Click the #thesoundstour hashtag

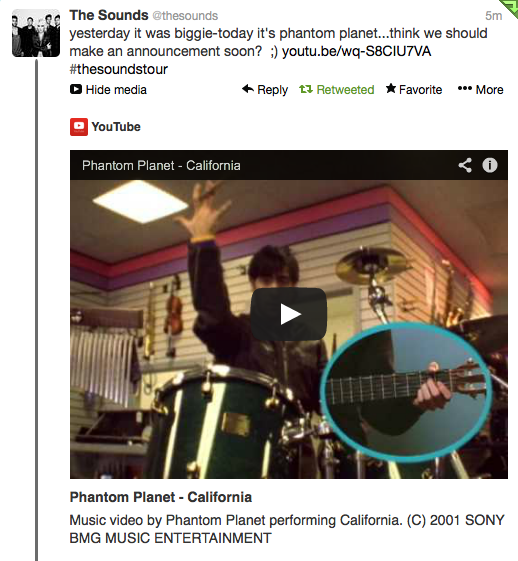click(x=118, y=69)
